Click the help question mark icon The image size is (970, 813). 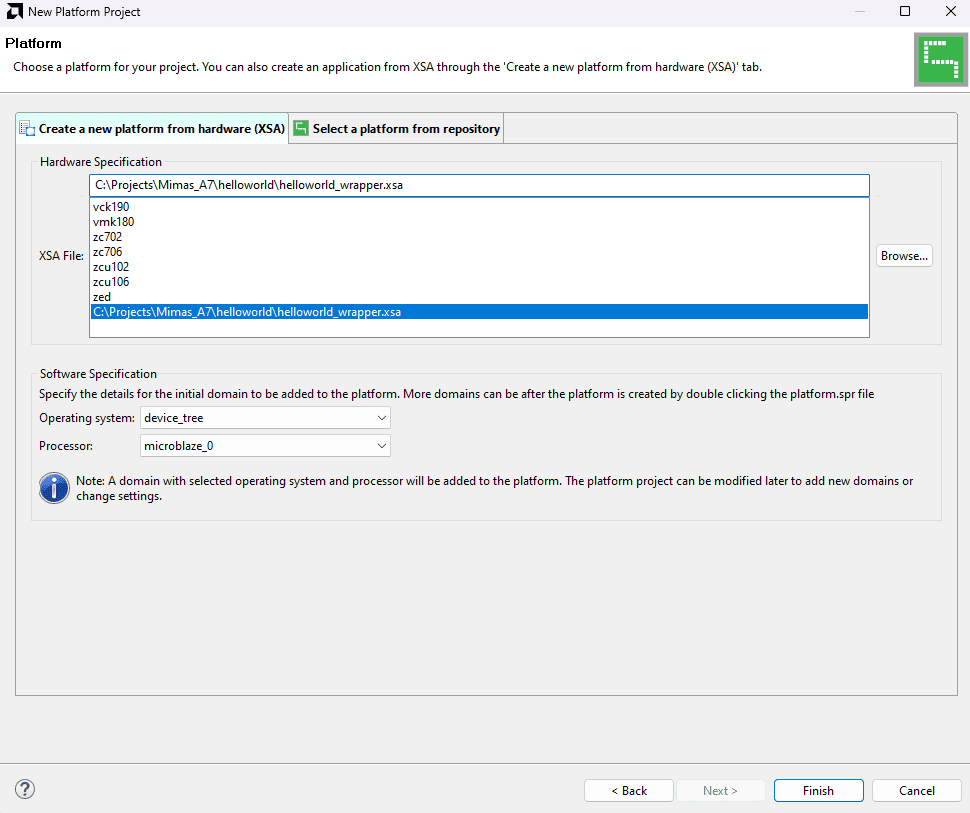[x=26, y=789]
